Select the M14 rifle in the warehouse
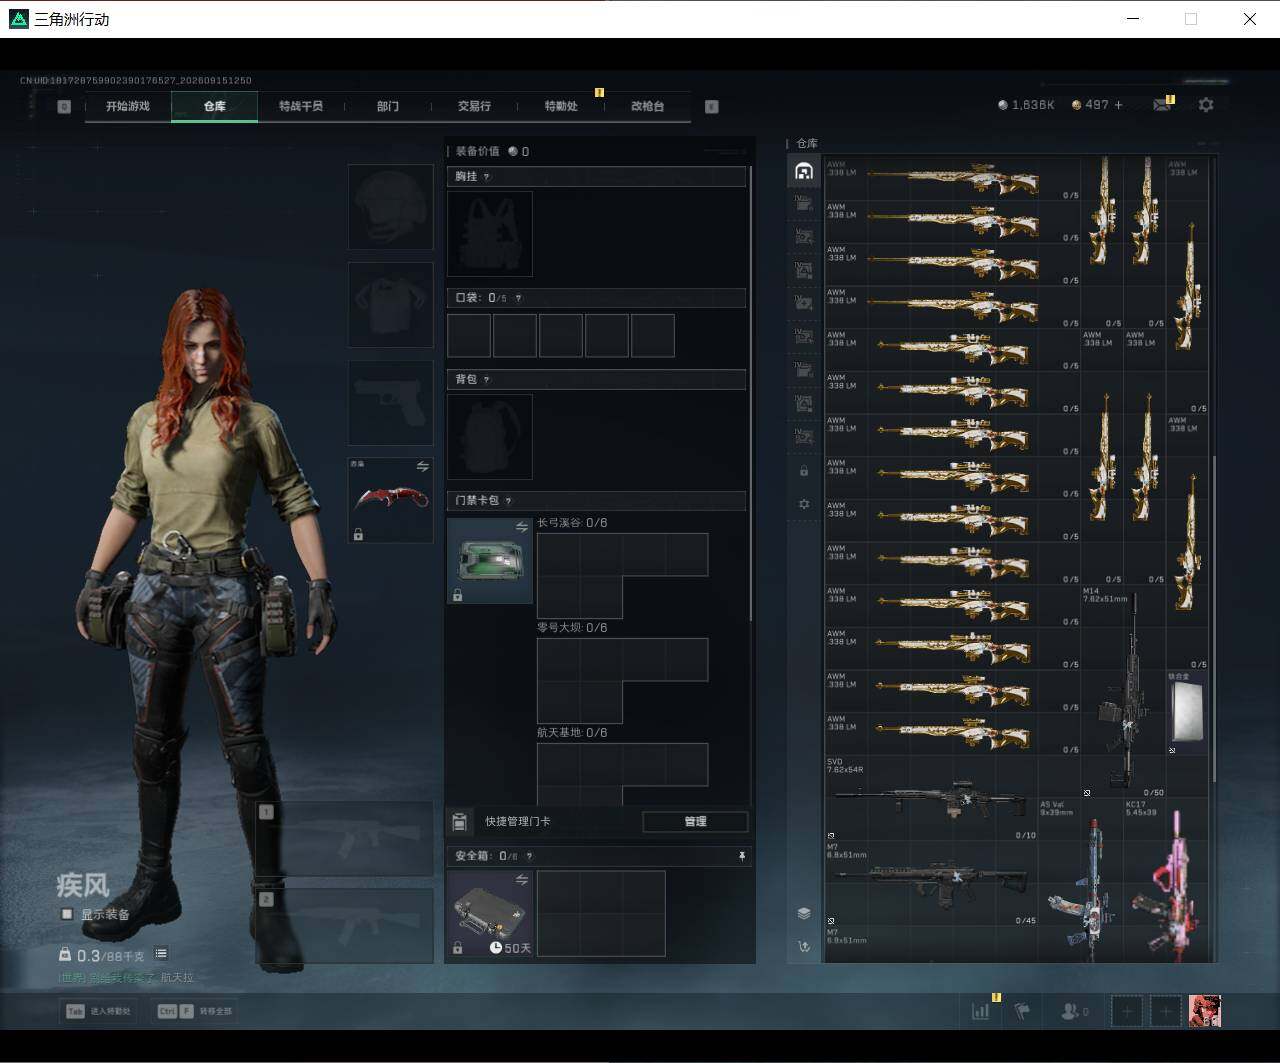Viewport: 1280px width, 1063px height. tap(1124, 691)
